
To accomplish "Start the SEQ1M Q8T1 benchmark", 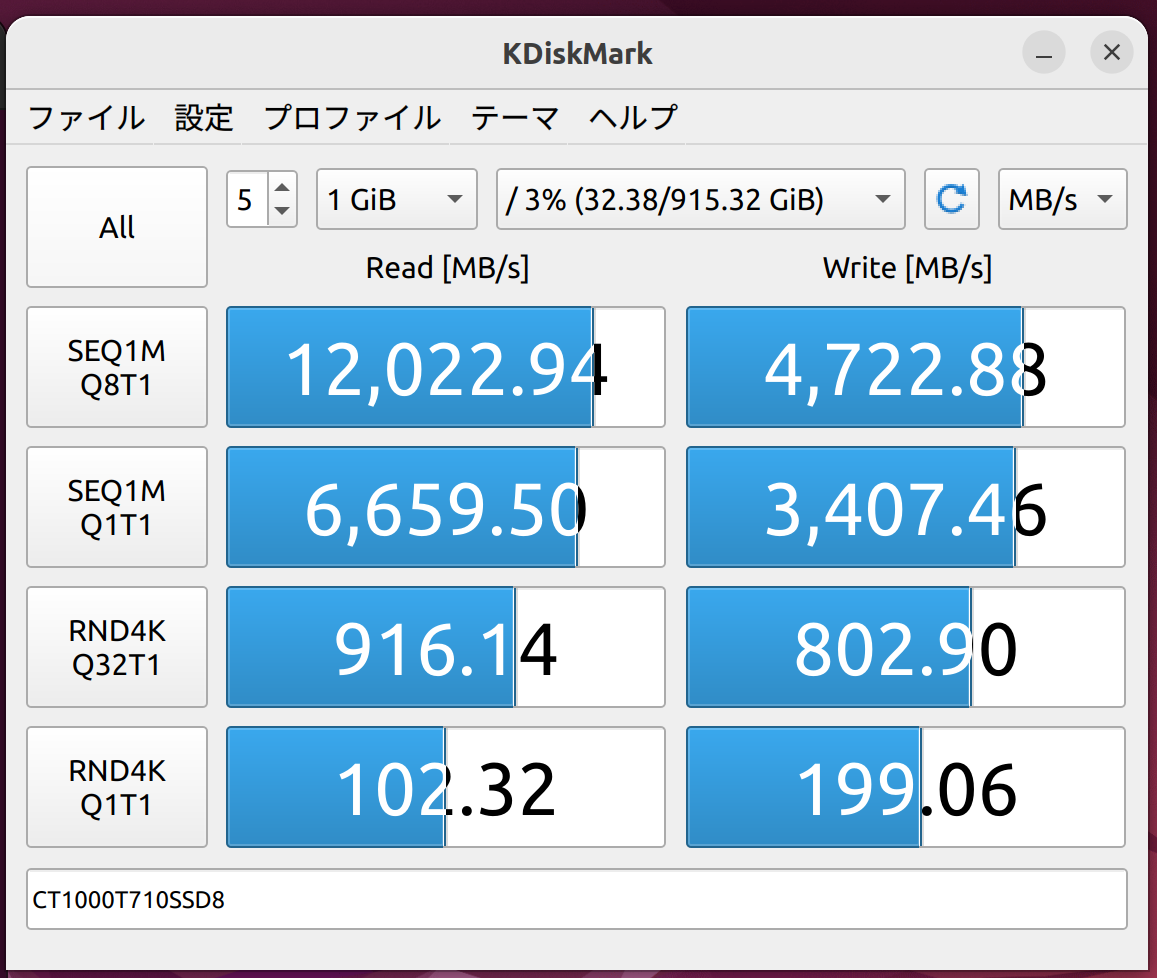I will 117,367.
